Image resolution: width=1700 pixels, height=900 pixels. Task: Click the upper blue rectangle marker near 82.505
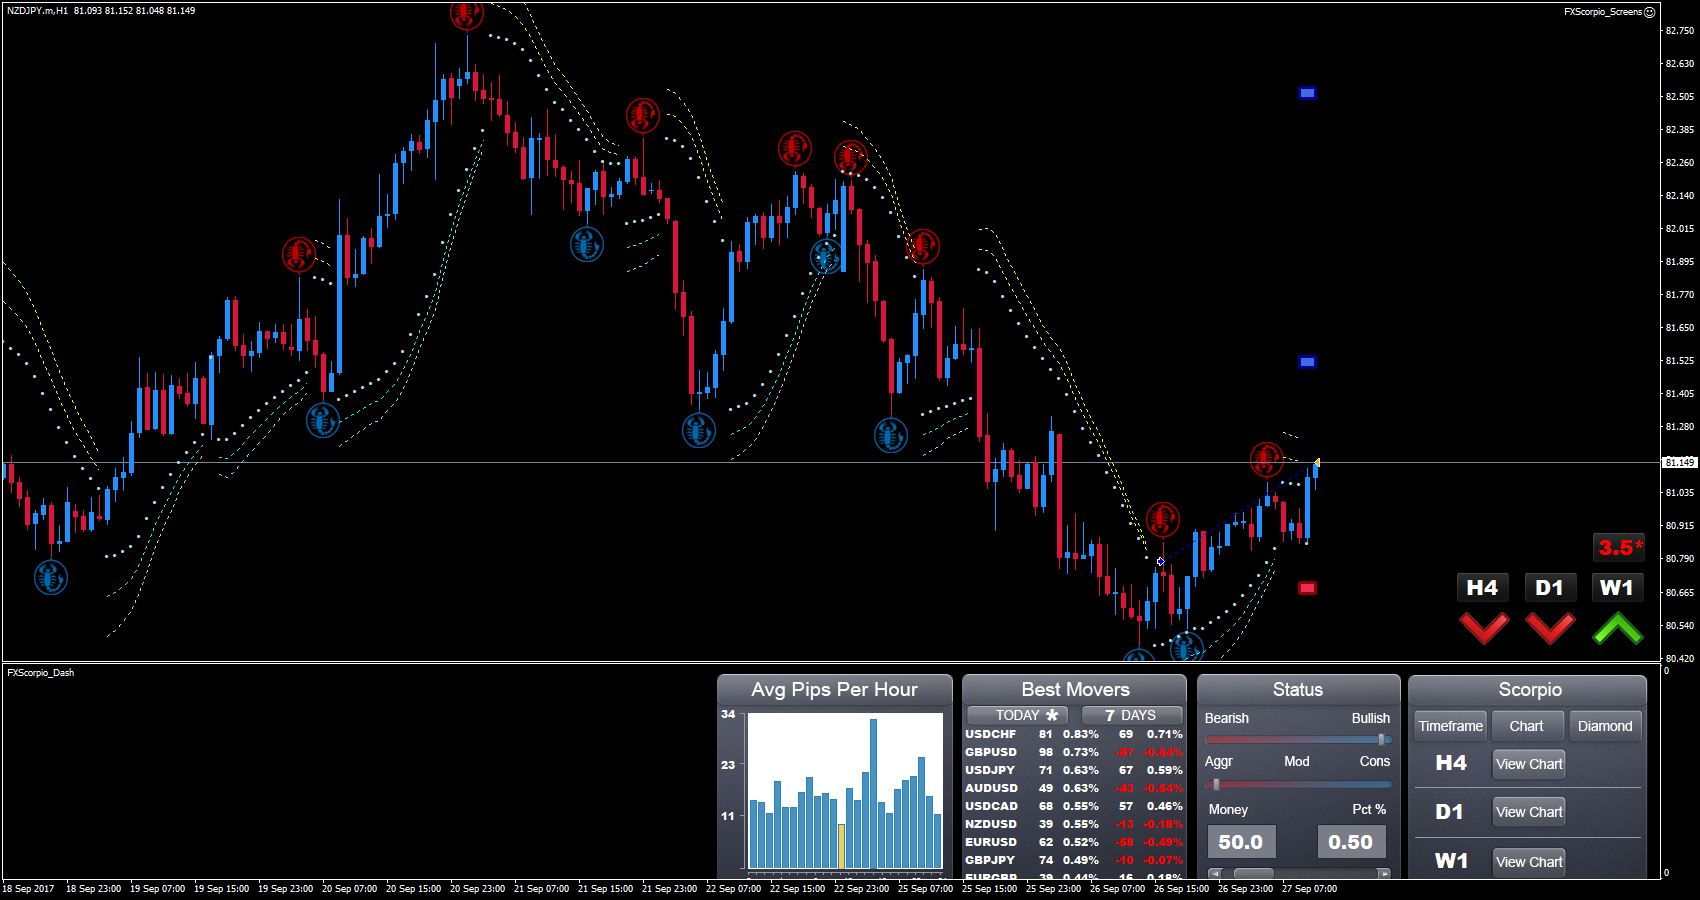pos(1307,93)
